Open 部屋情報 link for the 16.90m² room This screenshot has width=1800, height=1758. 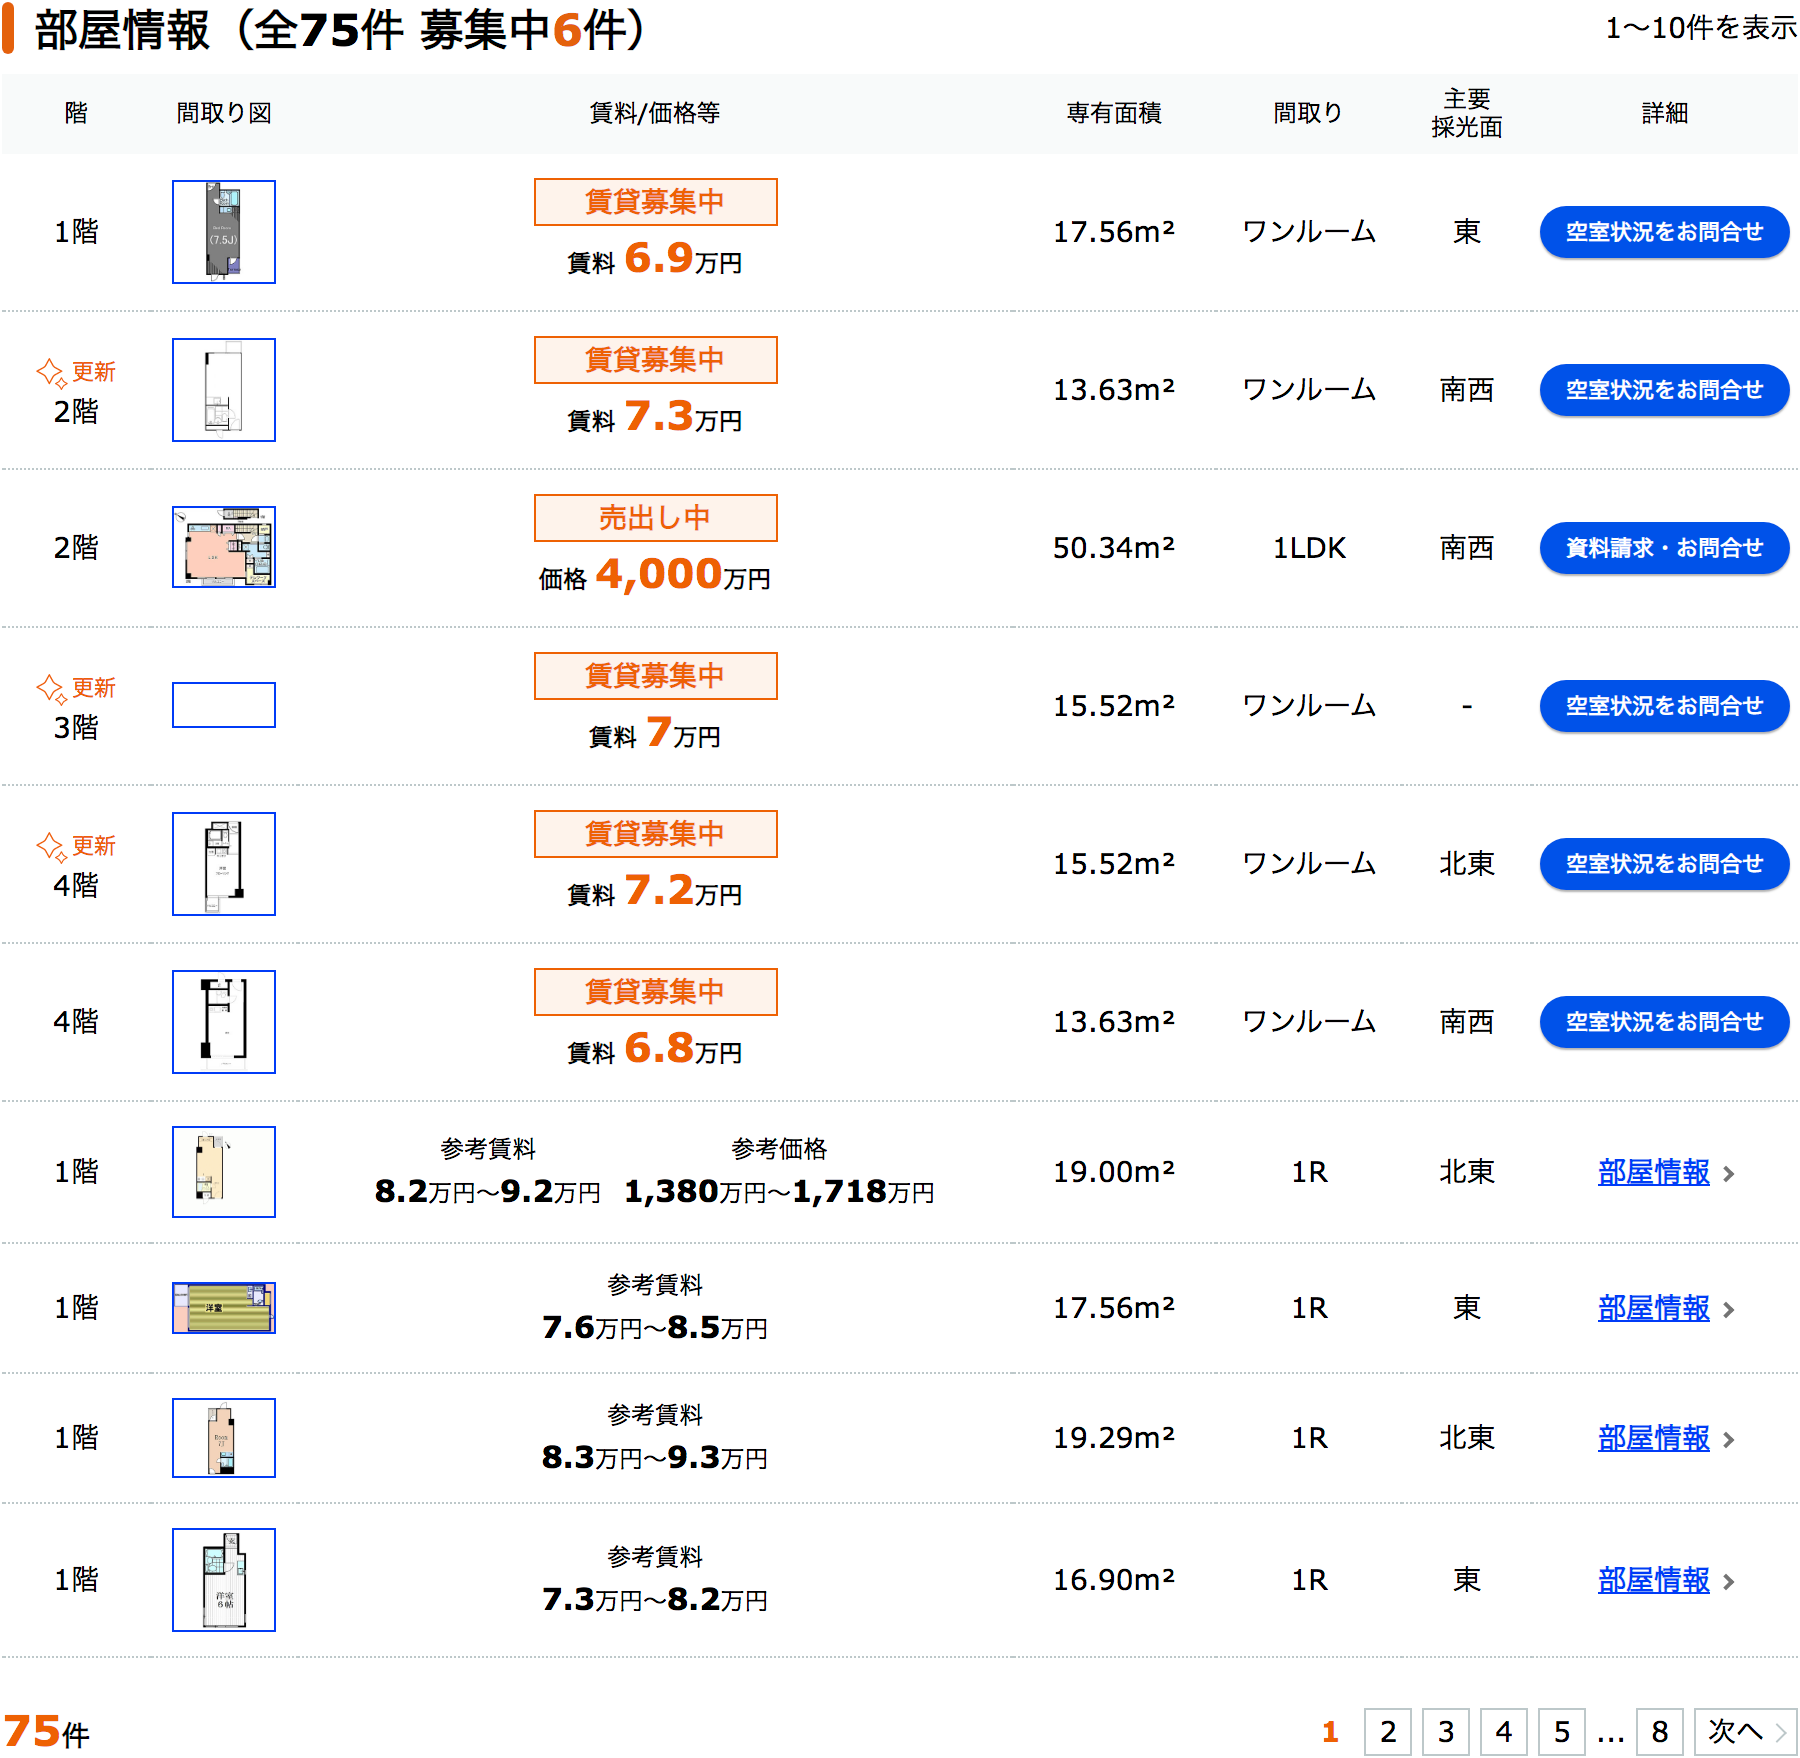pos(1654,1580)
